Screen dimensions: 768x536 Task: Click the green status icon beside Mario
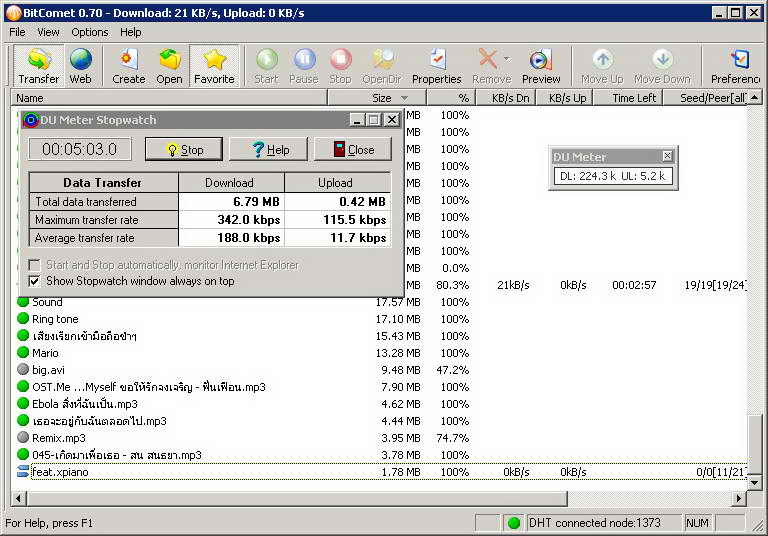(x=23, y=353)
